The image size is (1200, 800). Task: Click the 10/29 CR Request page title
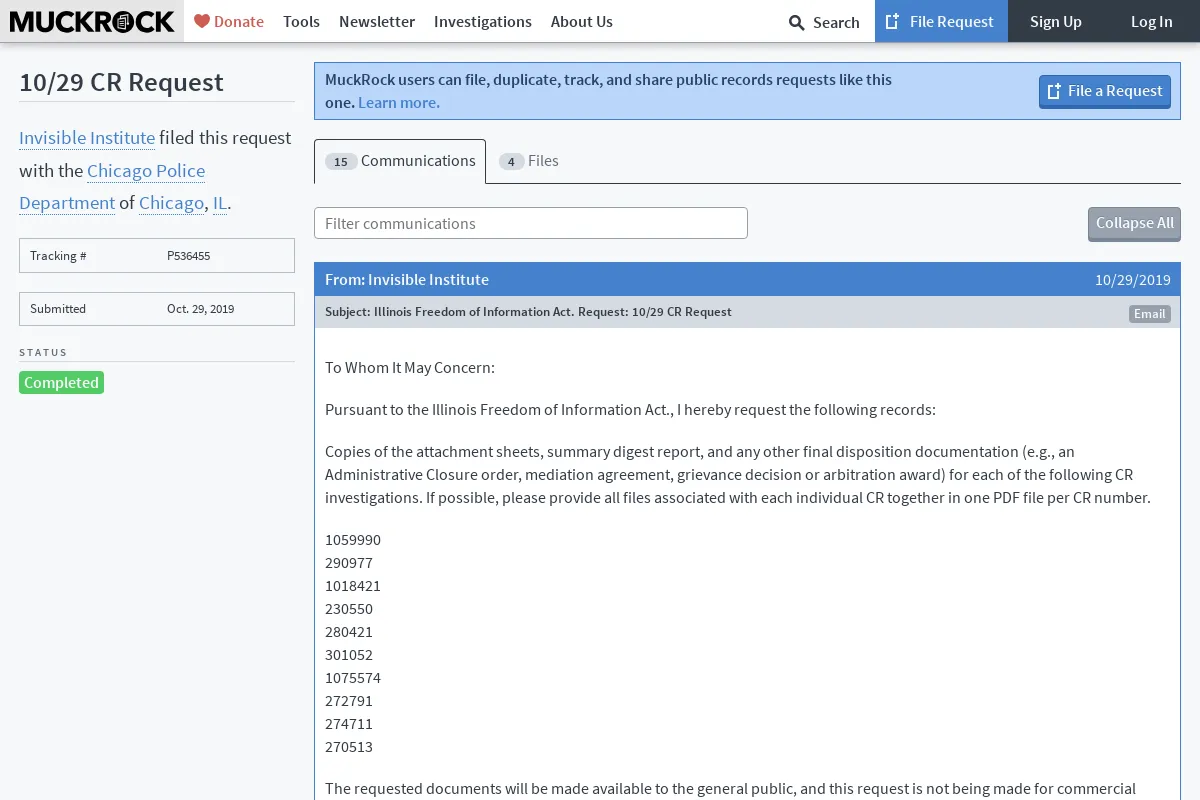[x=121, y=82]
